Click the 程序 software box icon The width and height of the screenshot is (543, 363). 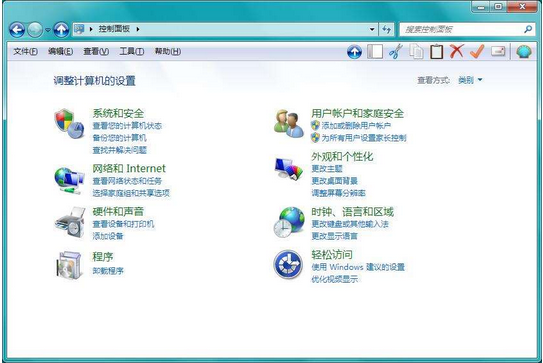click(69, 265)
